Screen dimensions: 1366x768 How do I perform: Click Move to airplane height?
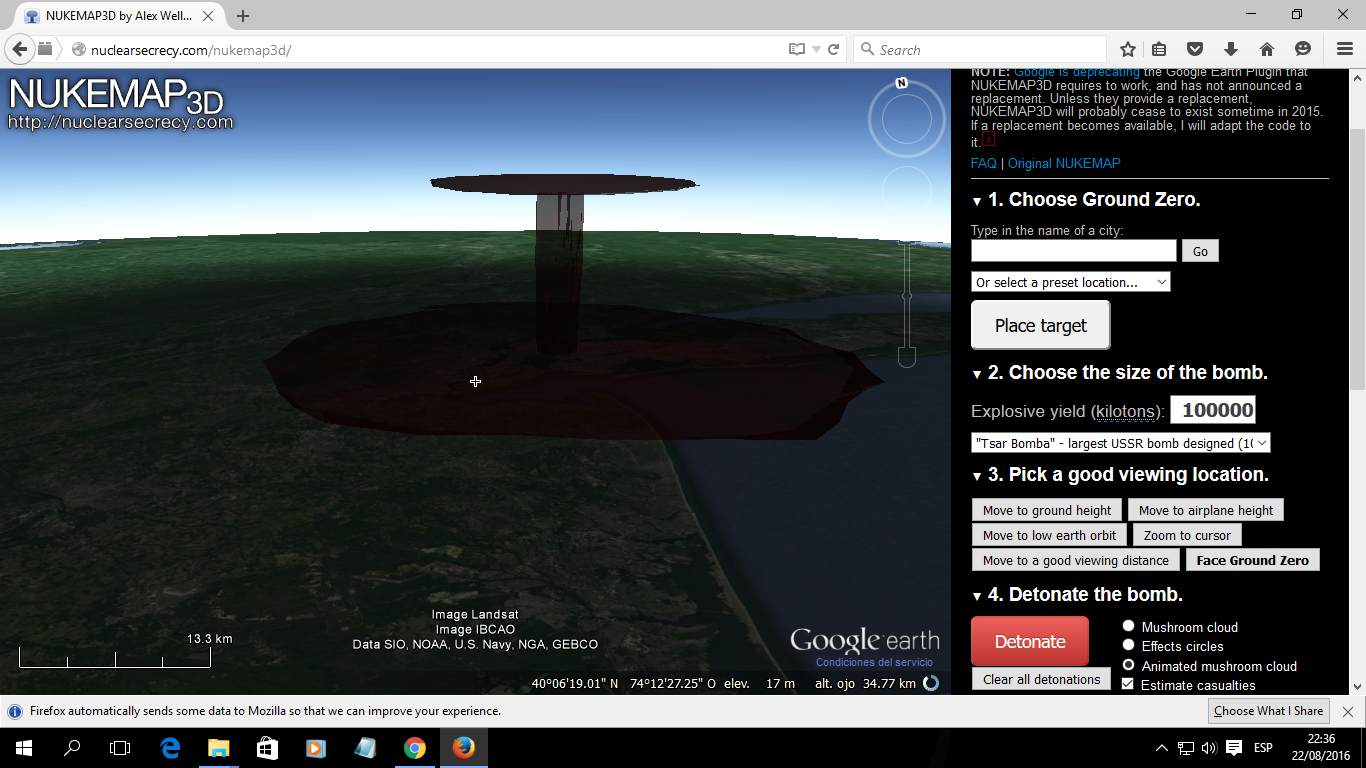point(1206,510)
